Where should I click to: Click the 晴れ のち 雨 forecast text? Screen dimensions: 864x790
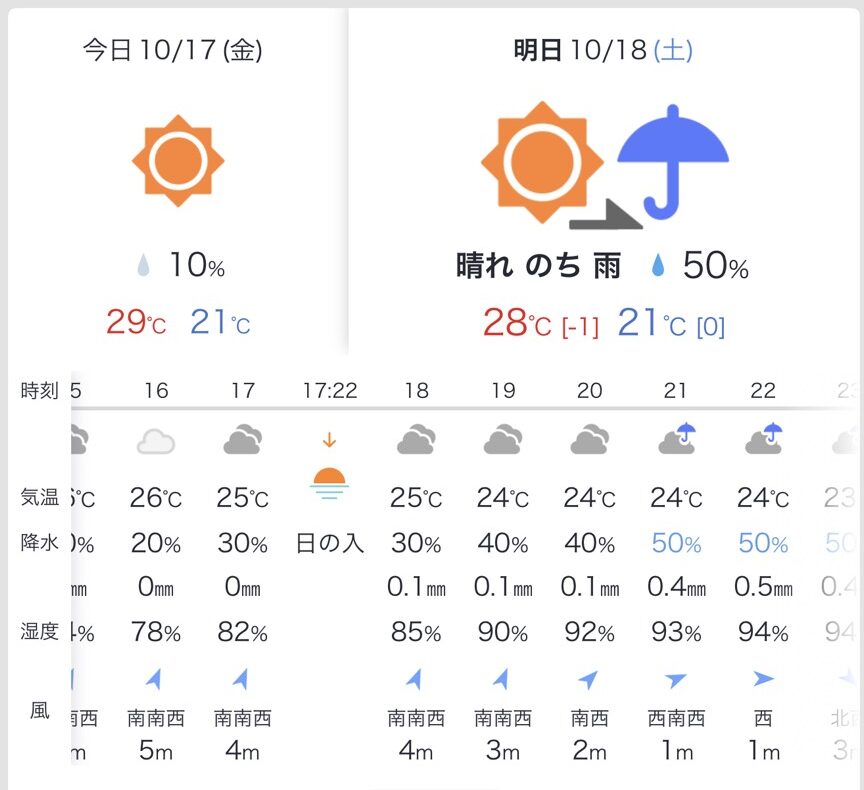(x=538, y=266)
